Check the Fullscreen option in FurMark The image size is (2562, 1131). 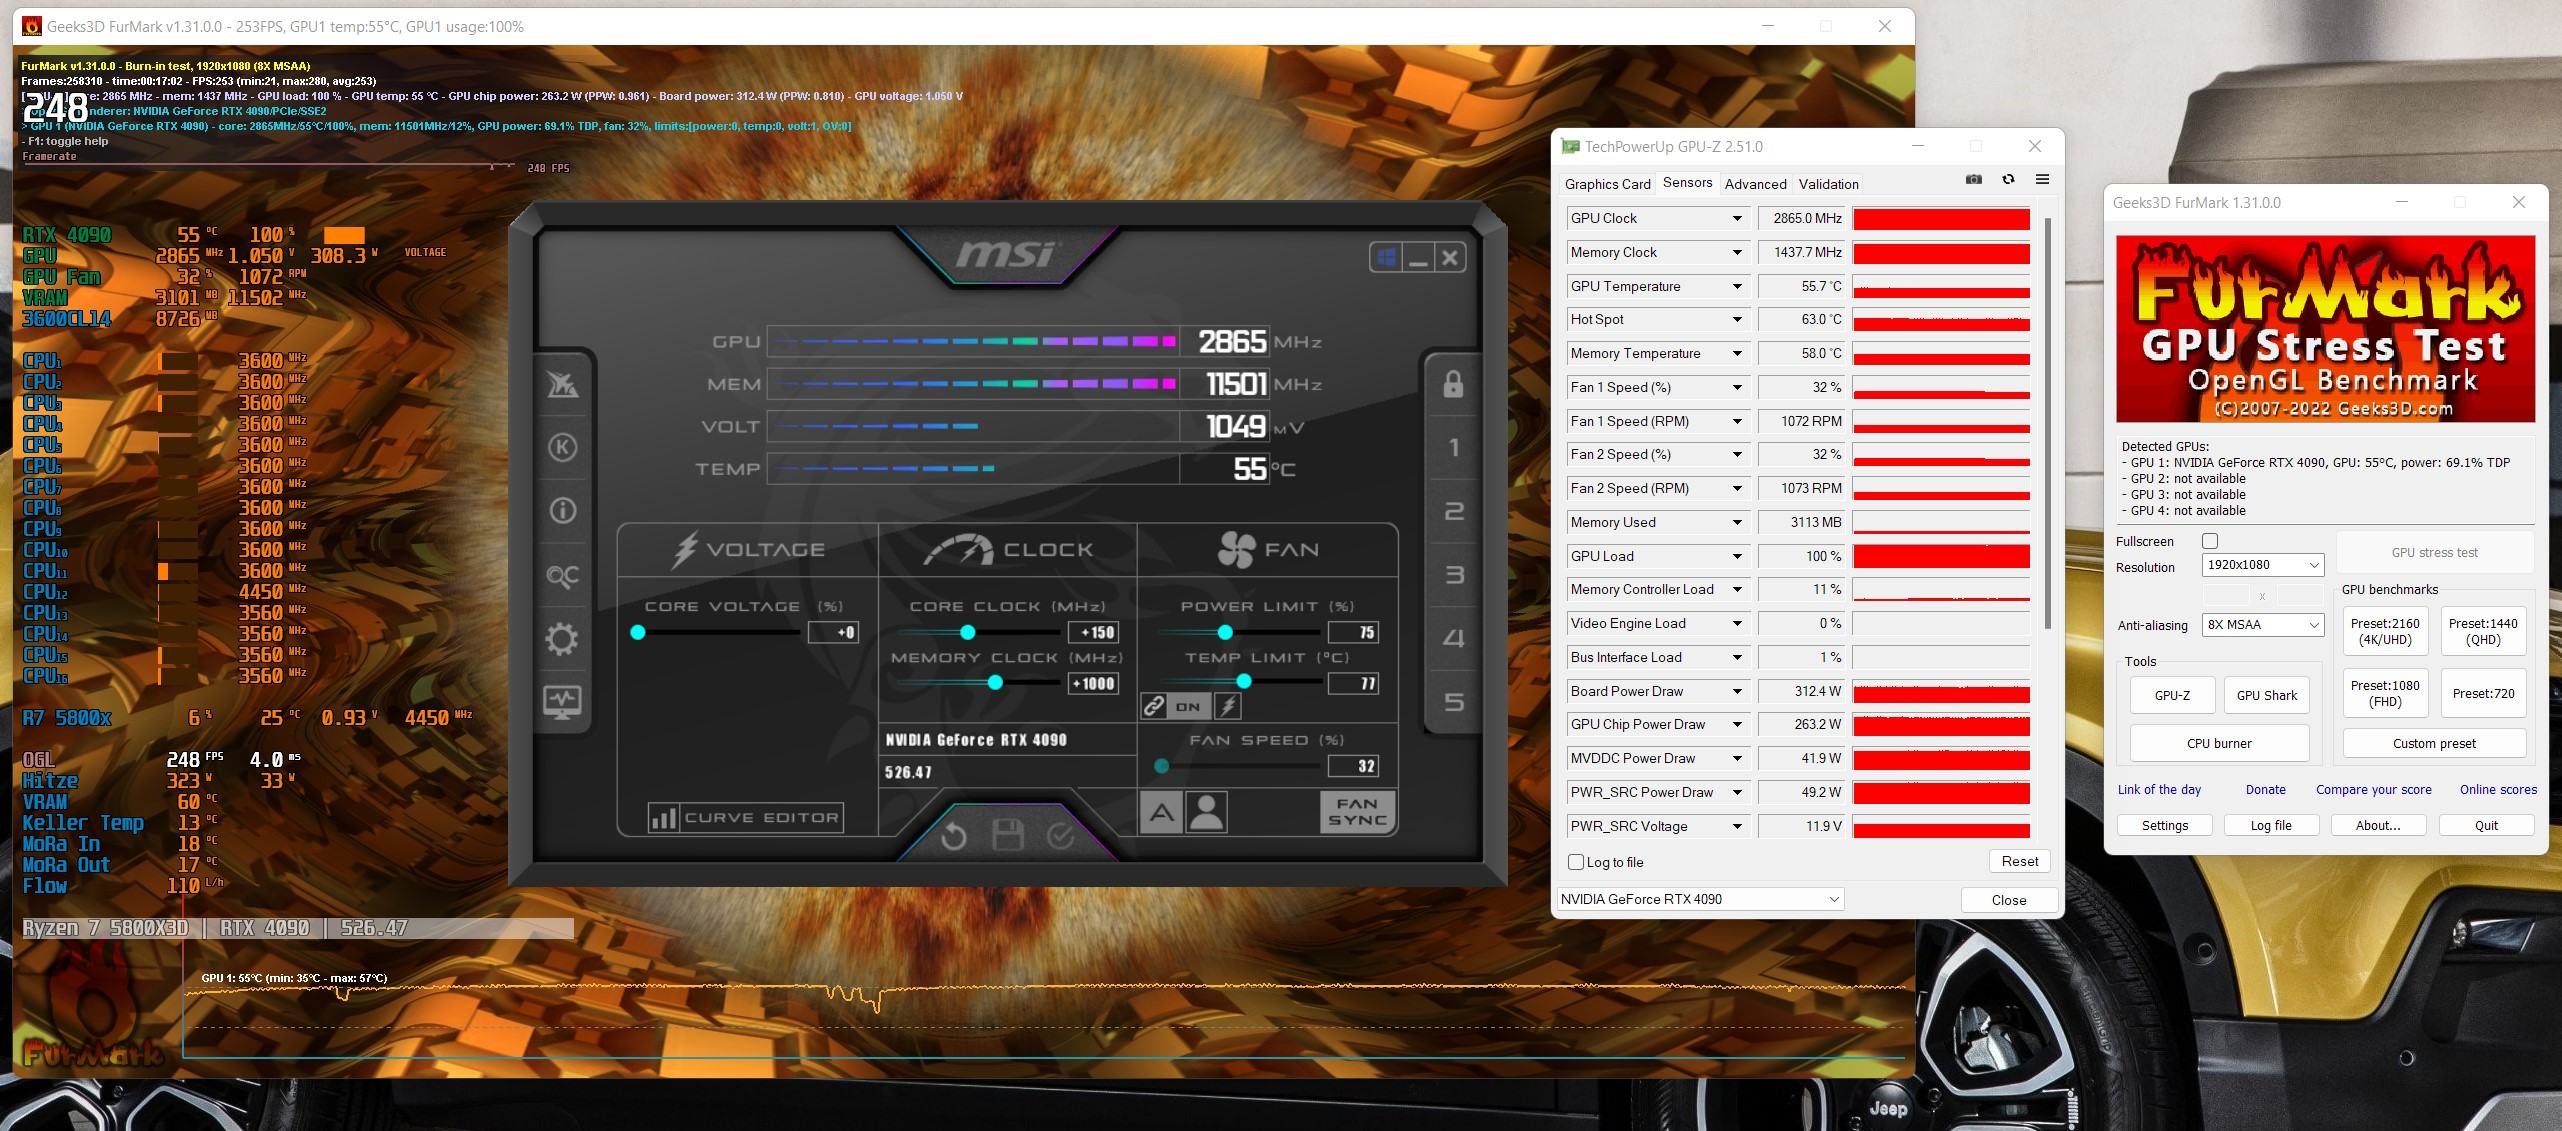click(x=2210, y=541)
